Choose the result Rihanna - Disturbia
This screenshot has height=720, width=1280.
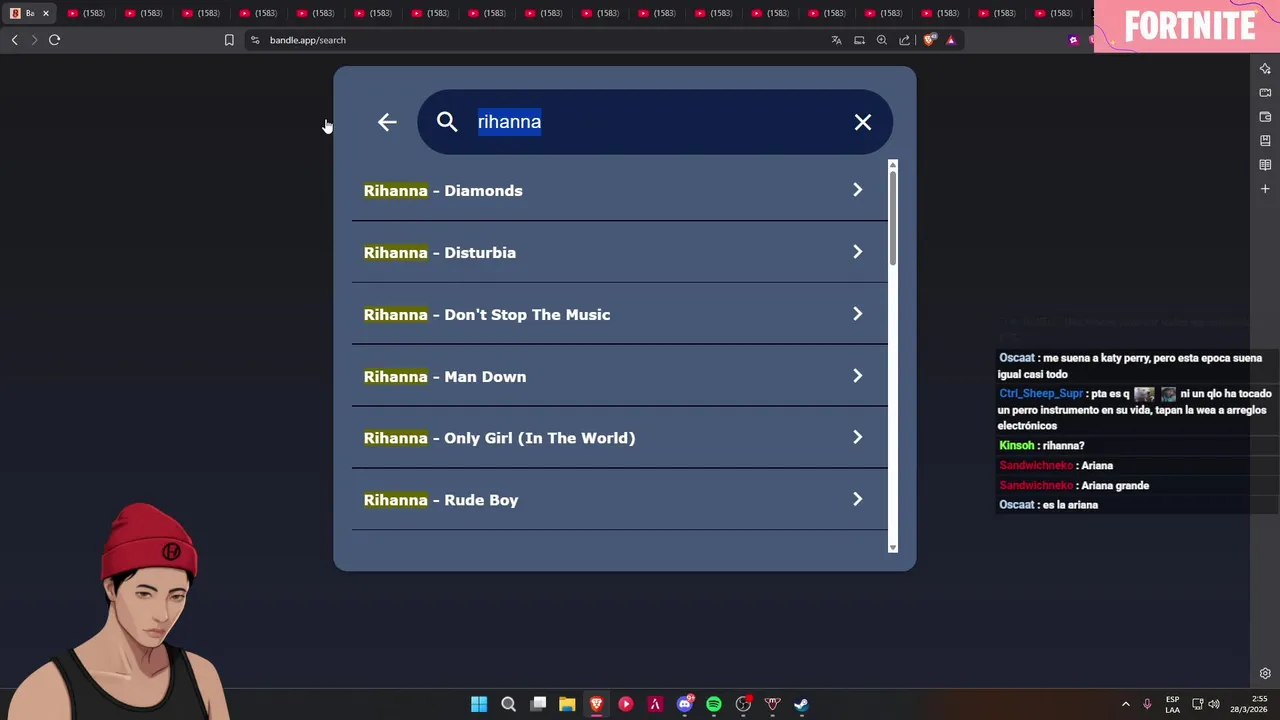click(x=619, y=252)
